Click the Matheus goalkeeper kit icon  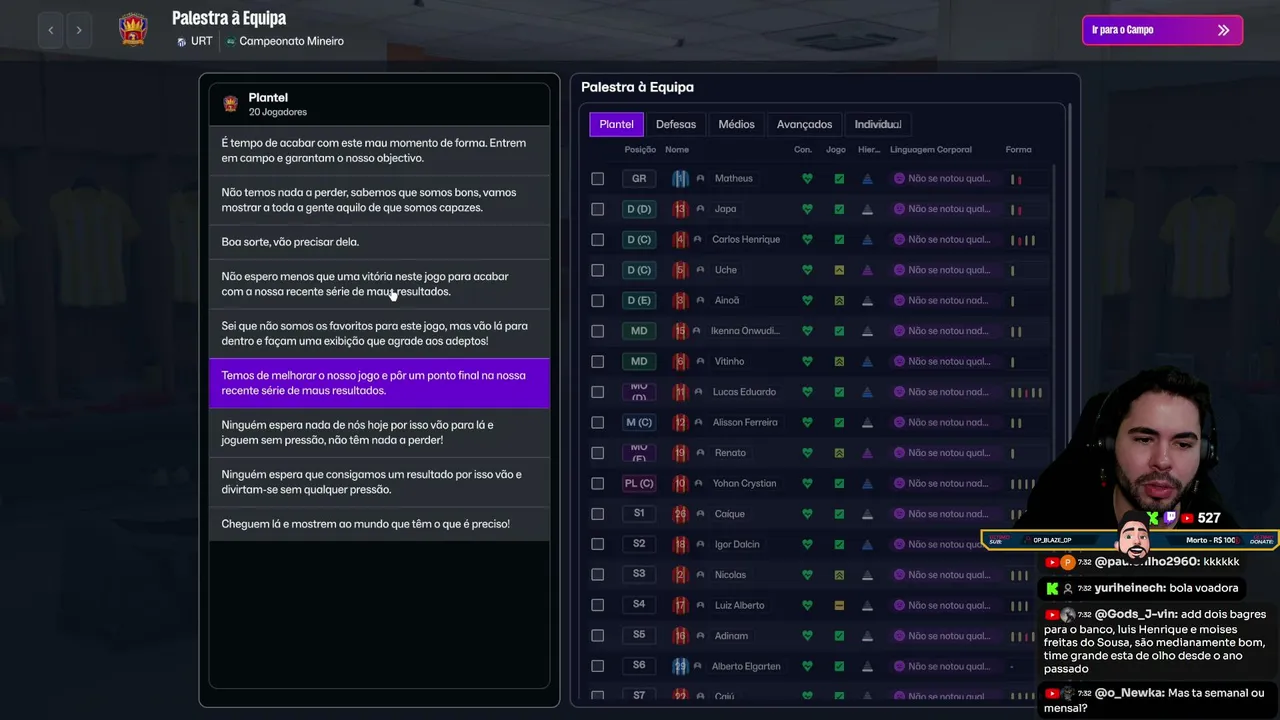[681, 179]
